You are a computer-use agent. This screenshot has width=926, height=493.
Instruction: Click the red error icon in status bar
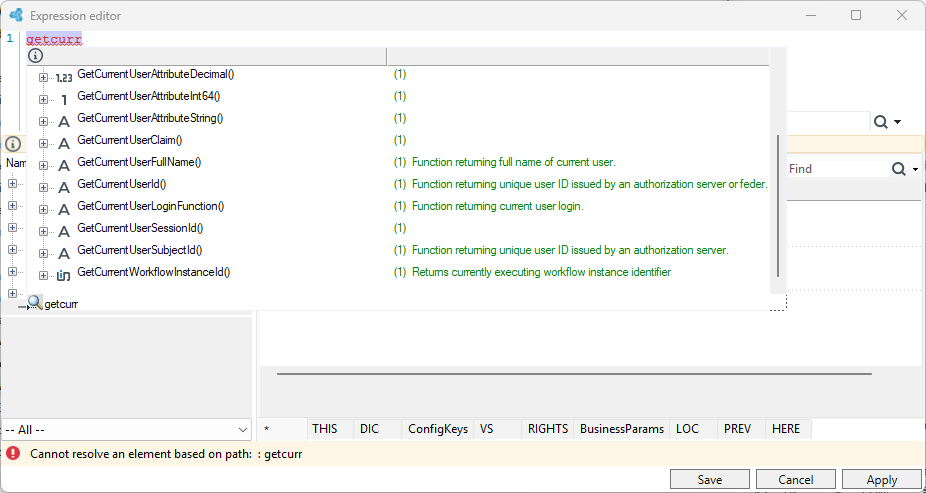point(13,453)
